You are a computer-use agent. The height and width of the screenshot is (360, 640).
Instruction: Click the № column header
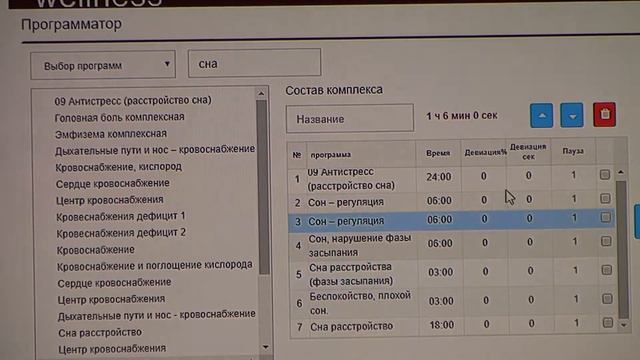297,155
